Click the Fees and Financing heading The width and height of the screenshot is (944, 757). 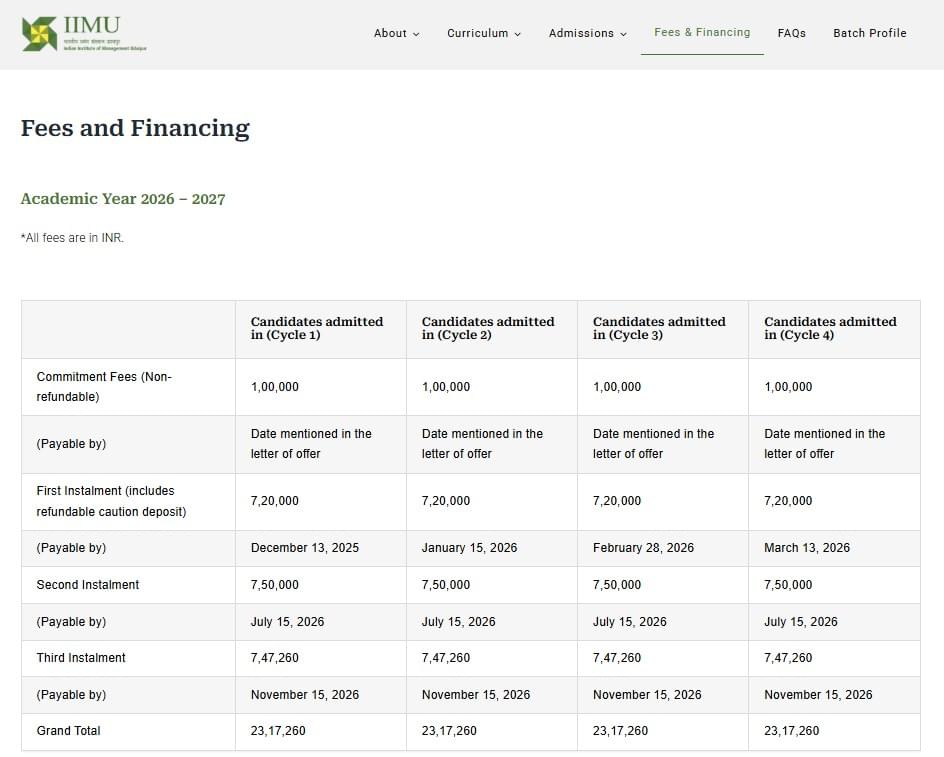pos(135,128)
